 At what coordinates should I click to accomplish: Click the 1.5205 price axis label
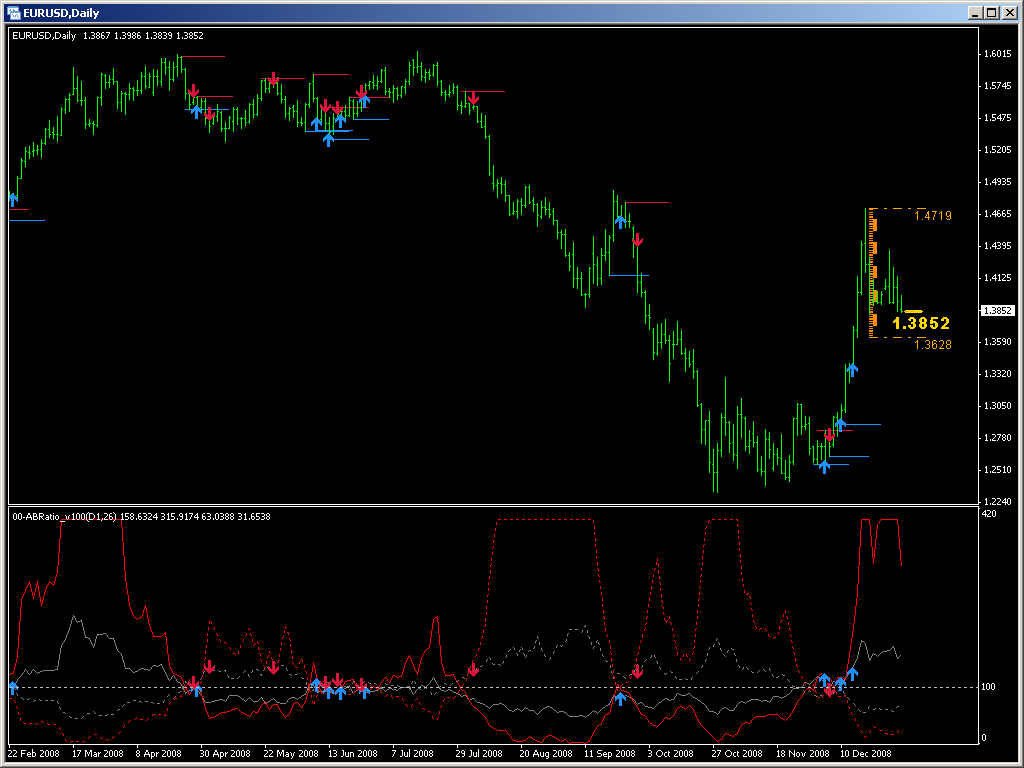click(998, 150)
